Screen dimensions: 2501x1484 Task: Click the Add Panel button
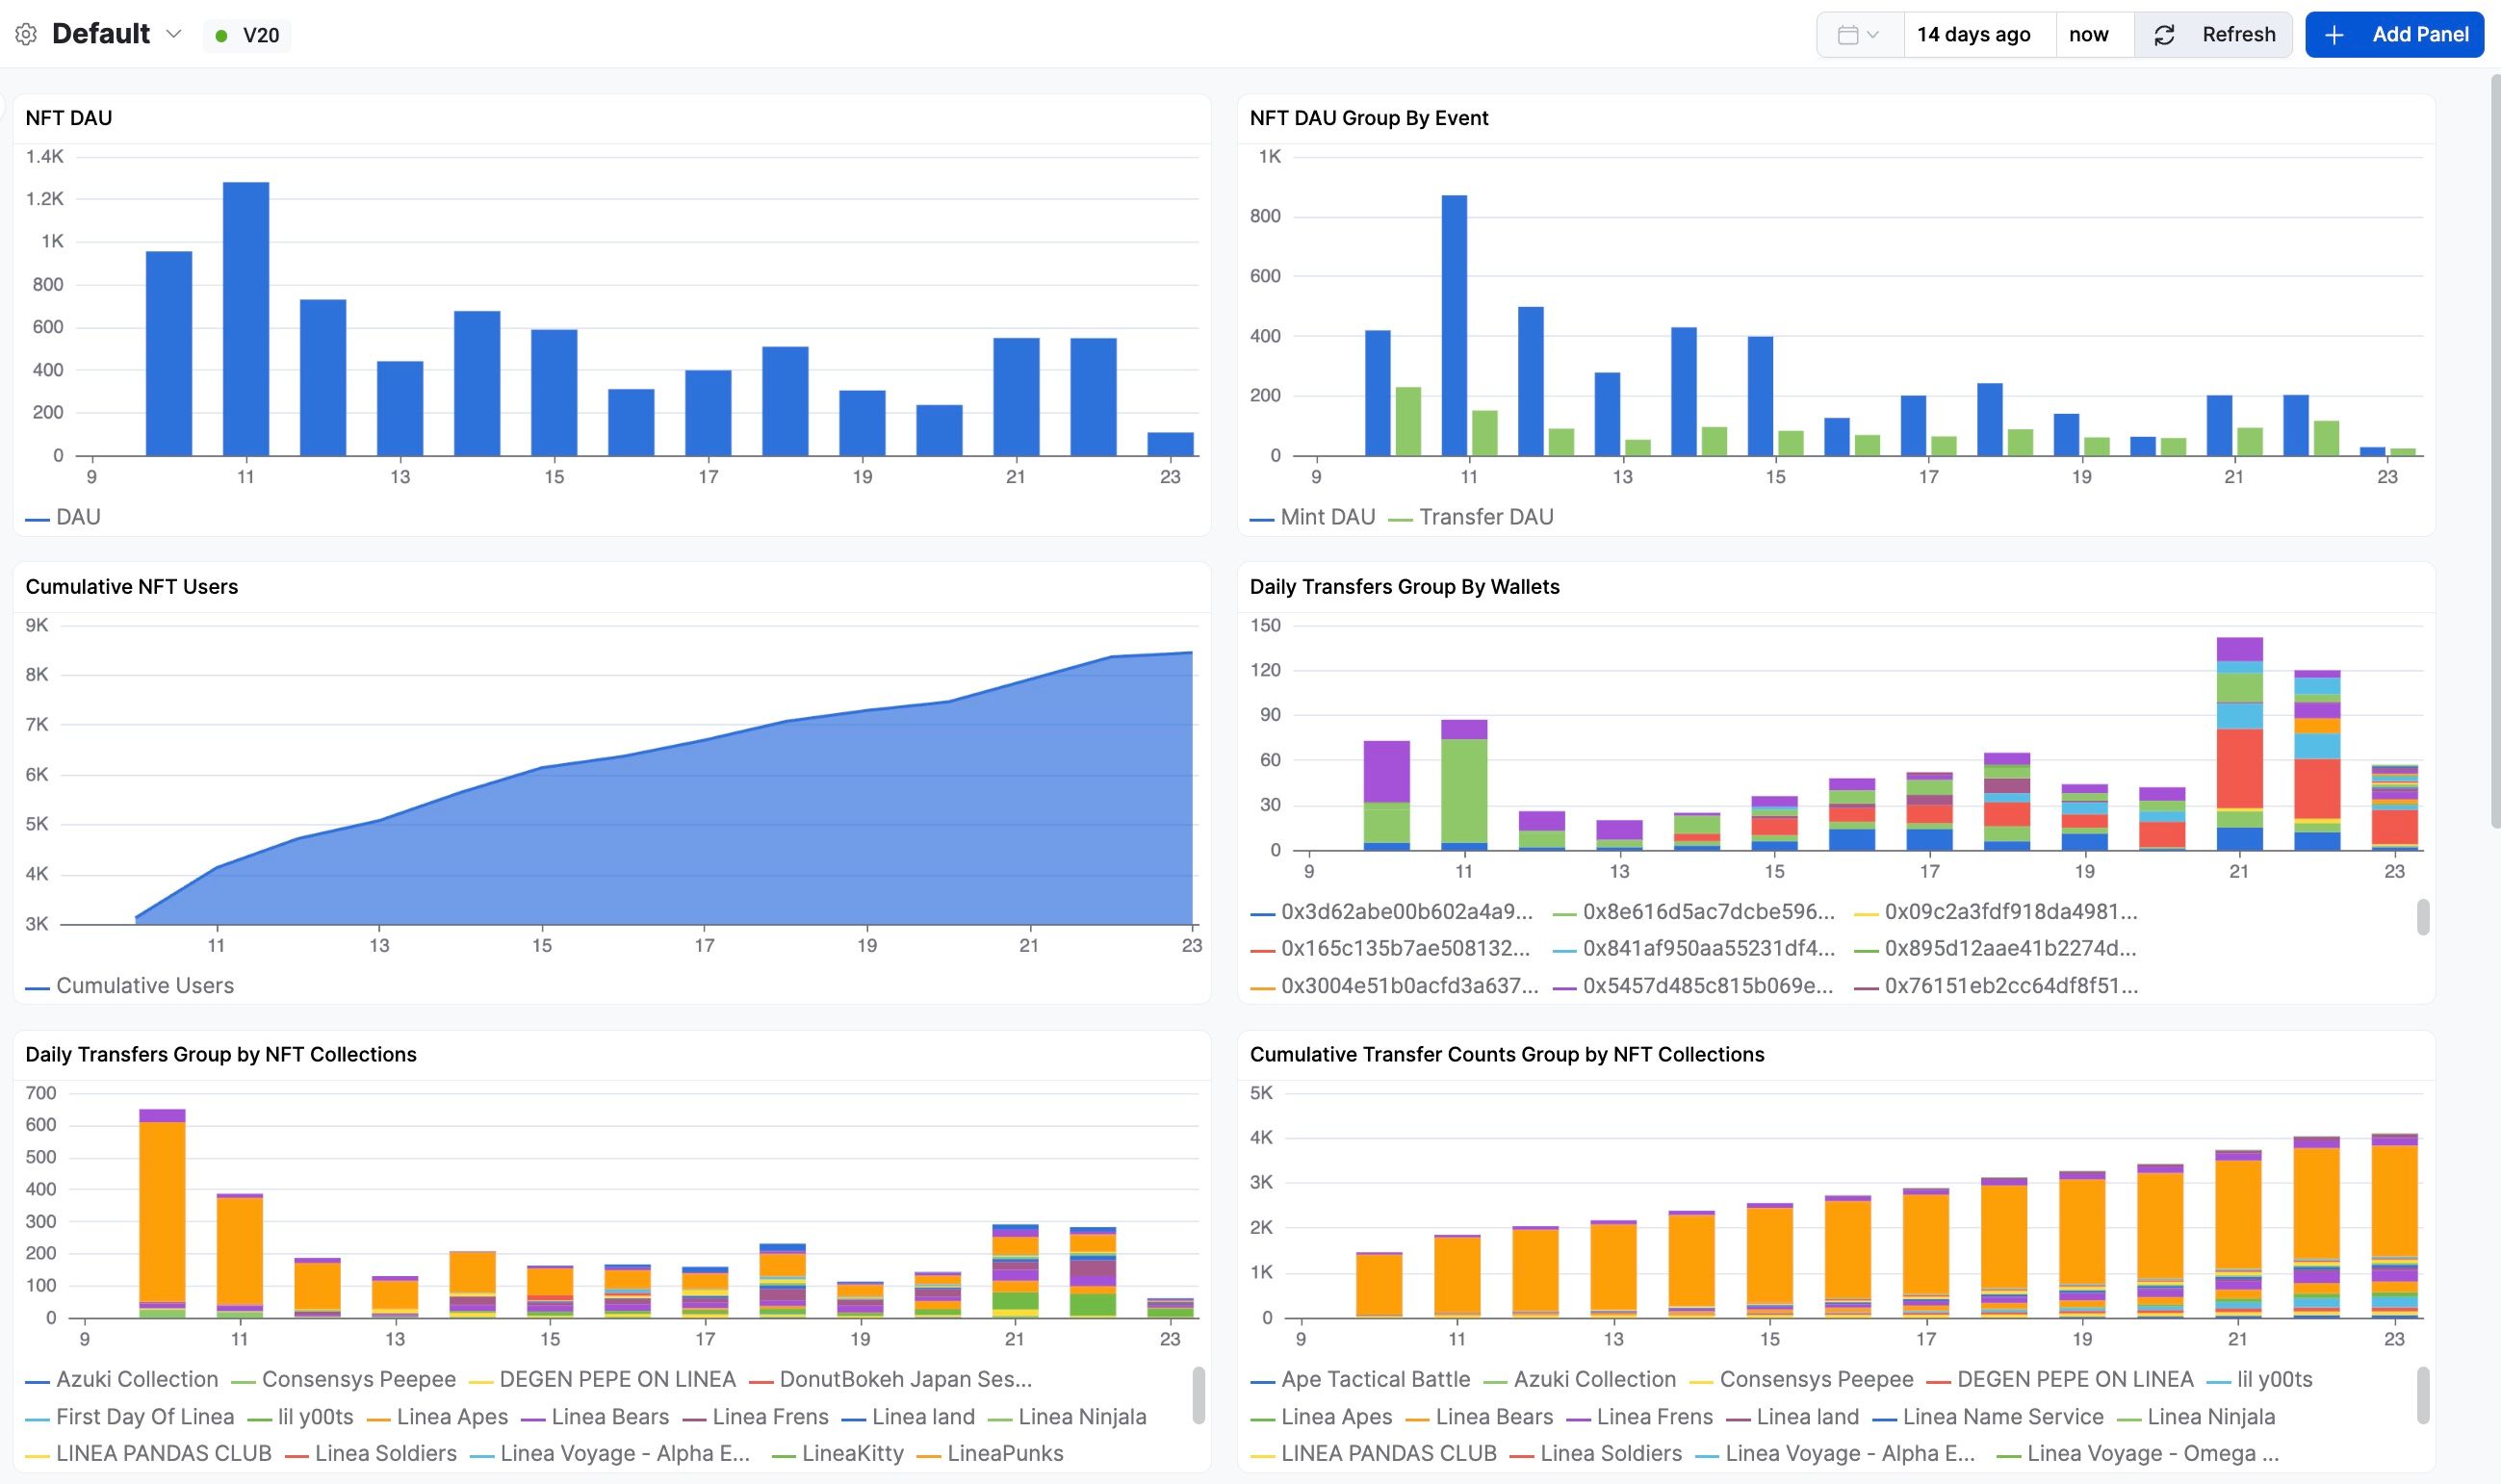tap(2394, 35)
